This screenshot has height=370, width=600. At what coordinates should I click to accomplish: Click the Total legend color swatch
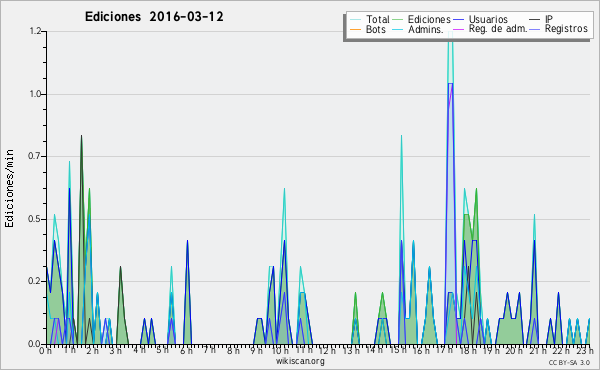coord(355,20)
